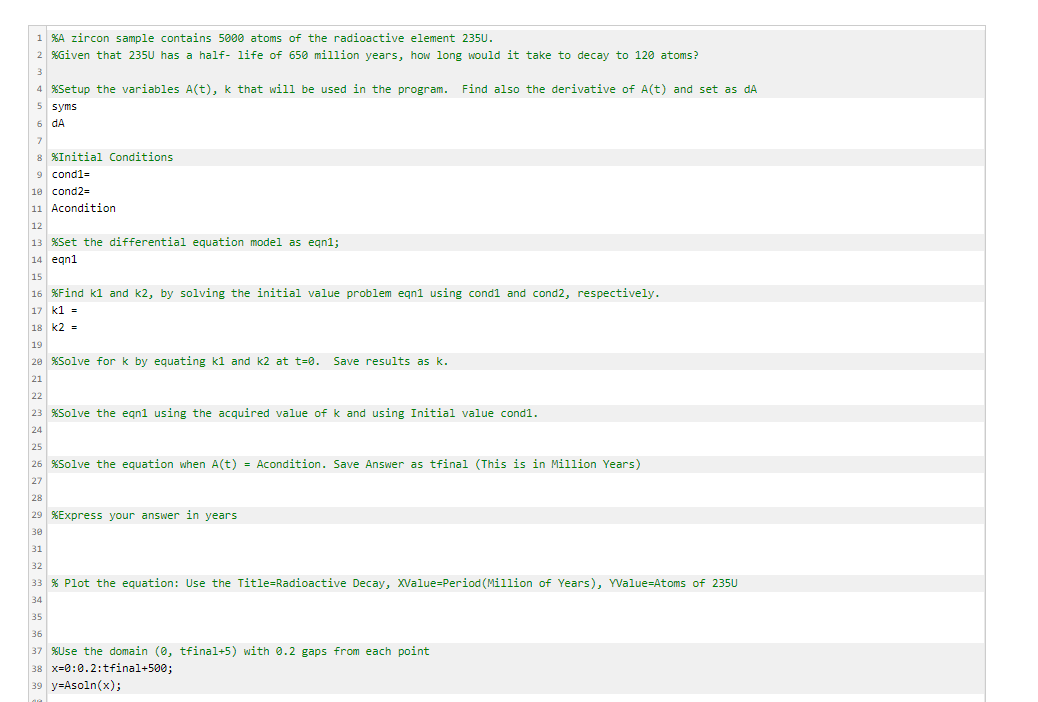This screenshot has width=1038, height=702.
Task: Click the "% Plot the equation" comment line
Action: click(395, 583)
